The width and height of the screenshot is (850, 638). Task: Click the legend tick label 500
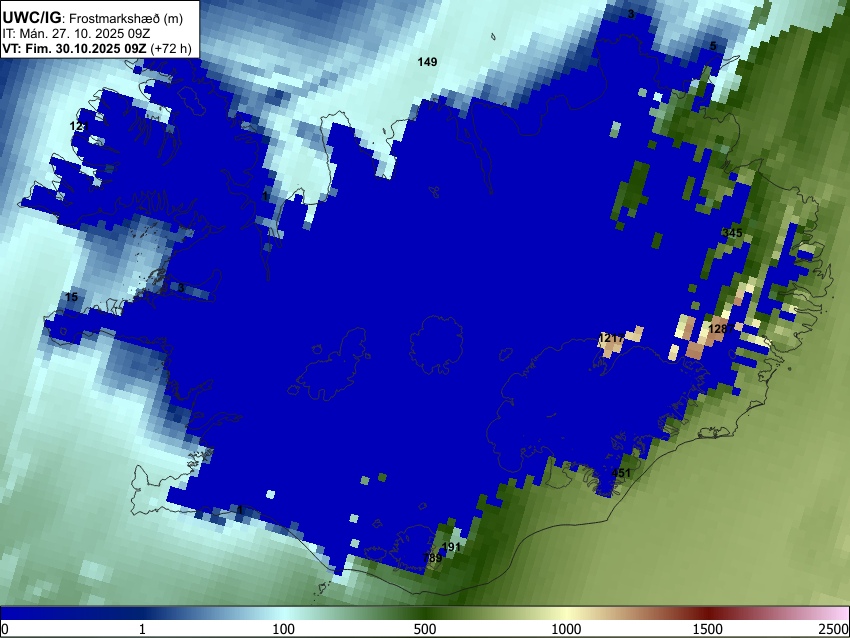coord(425,629)
